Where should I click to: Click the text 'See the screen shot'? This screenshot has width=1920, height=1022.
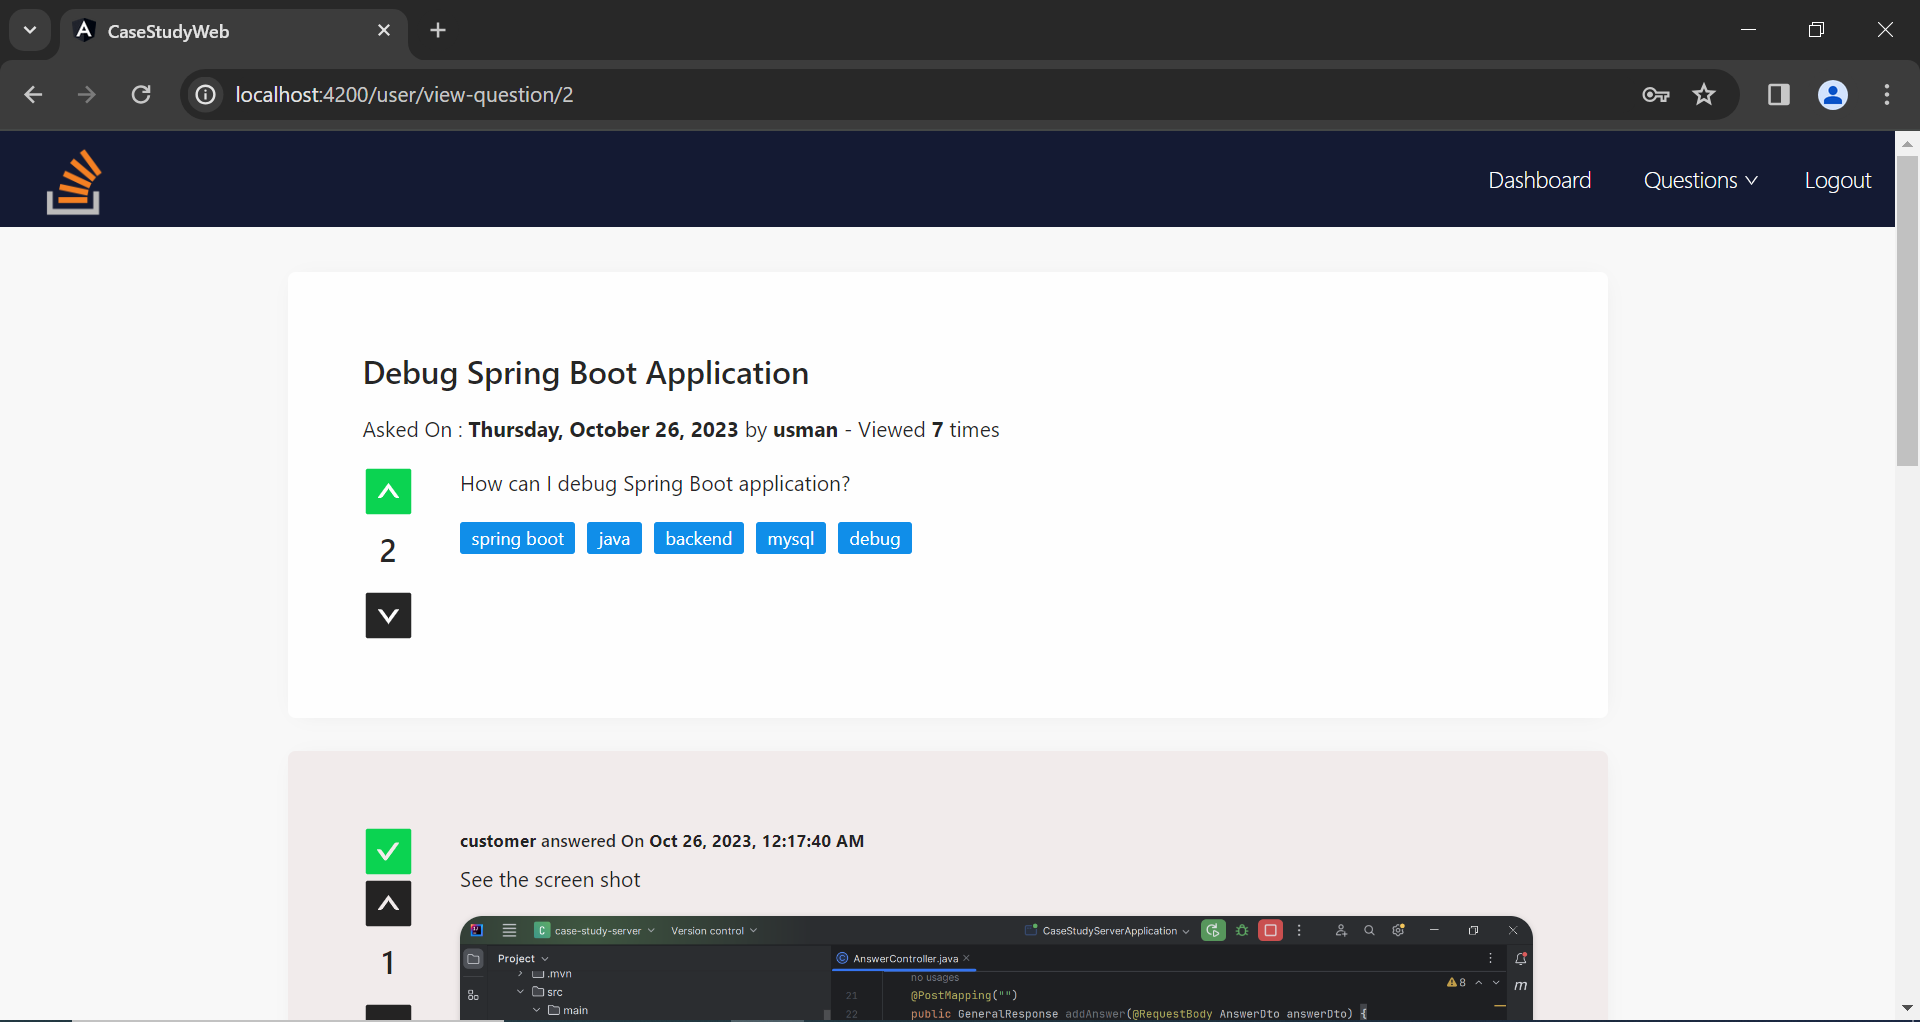click(x=550, y=880)
